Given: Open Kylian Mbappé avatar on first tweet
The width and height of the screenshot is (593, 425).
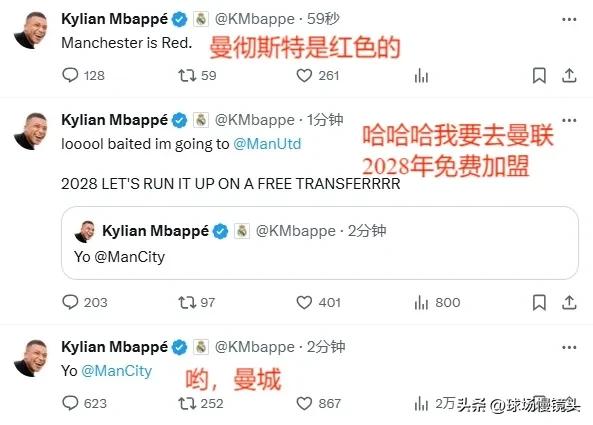Looking at the screenshot, I should tap(31, 30).
